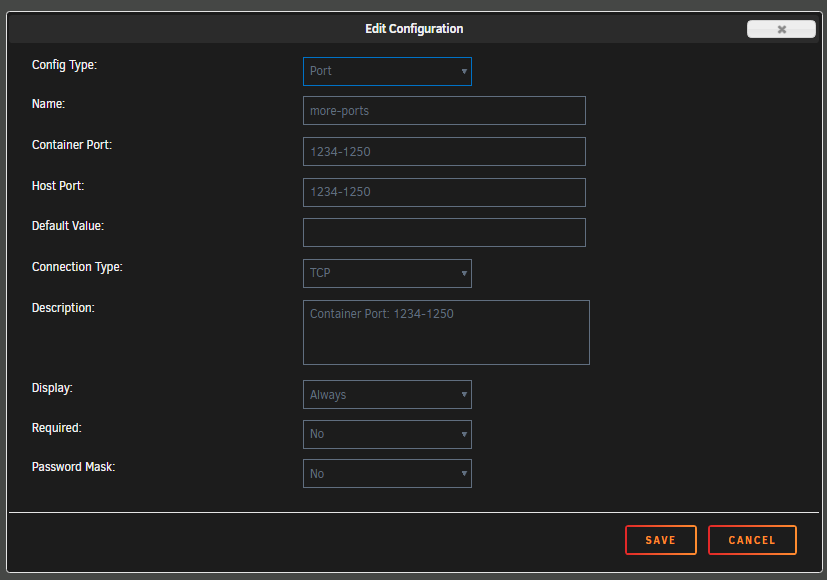Open the Connection Type dropdown showing TCP

(x=387, y=273)
